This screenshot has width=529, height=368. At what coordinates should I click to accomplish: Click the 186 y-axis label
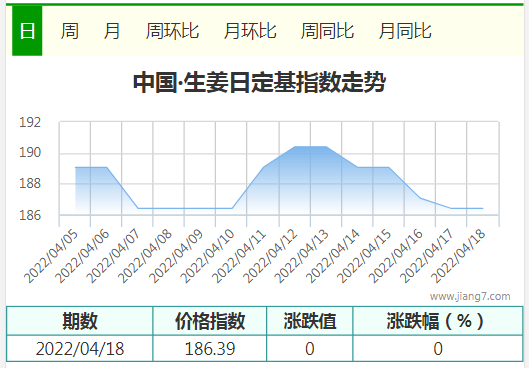30,215
